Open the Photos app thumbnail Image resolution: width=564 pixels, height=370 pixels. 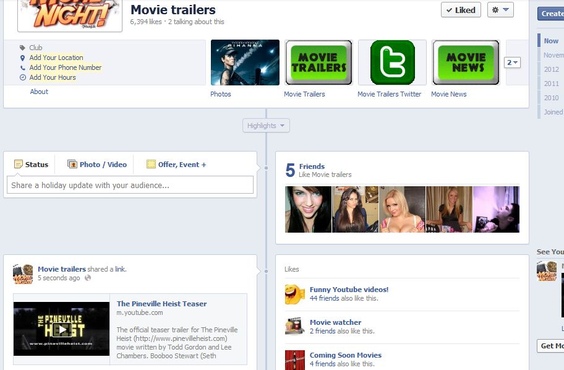coord(245,63)
